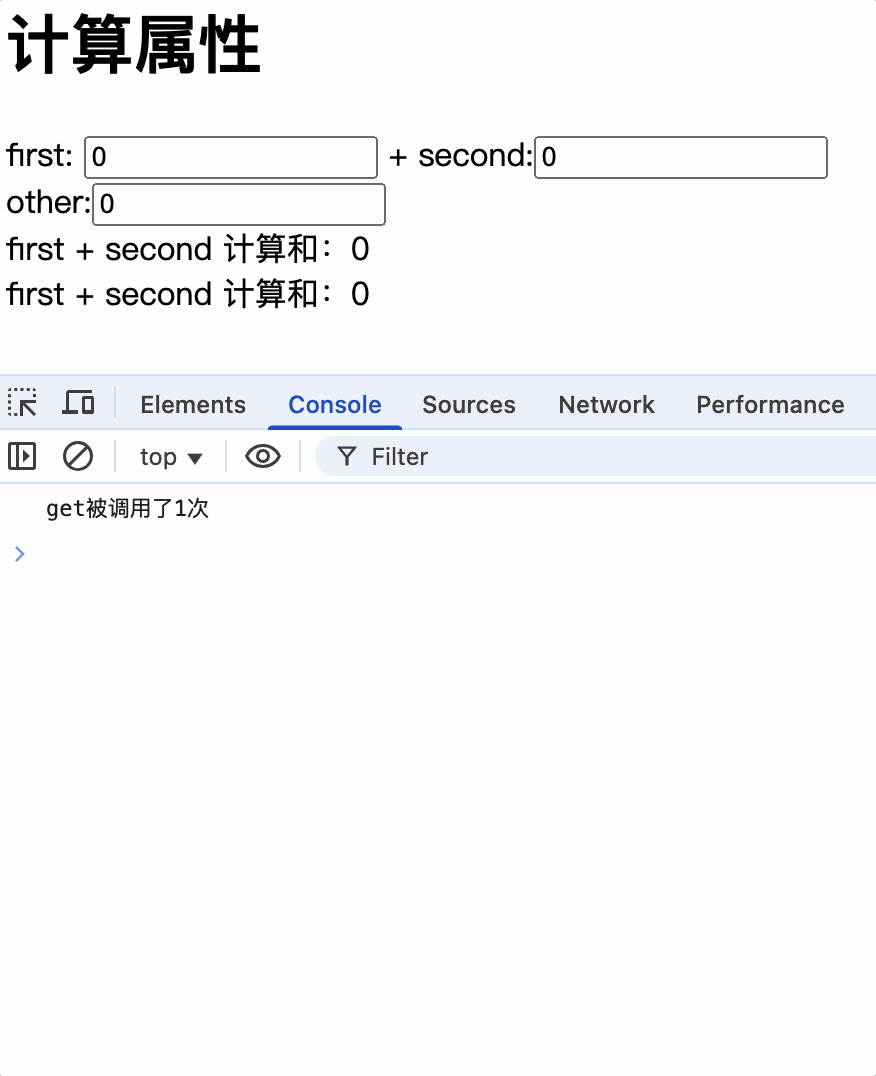Click the get被调用了1次 console message
The height and width of the screenshot is (1076, 876).
(128, 510)
